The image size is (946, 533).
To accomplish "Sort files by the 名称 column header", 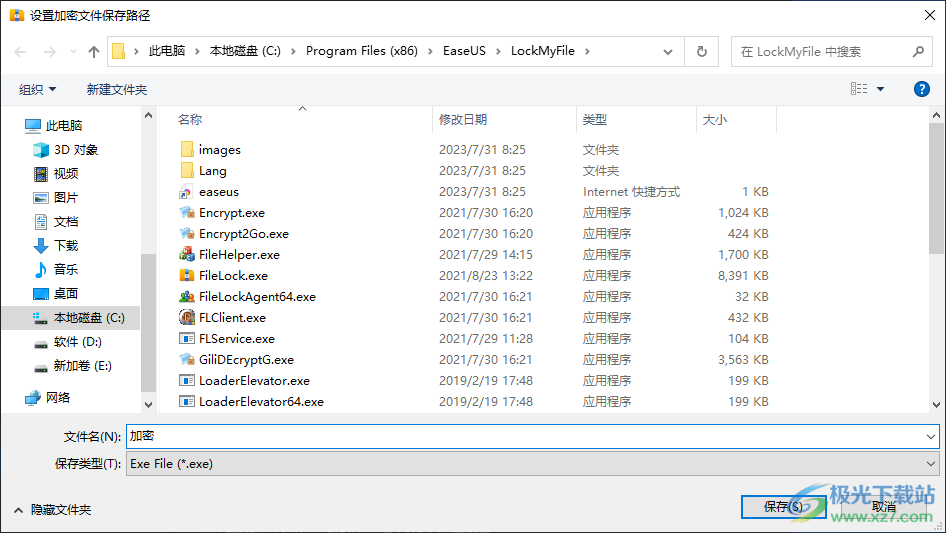I will click(190, 120).
